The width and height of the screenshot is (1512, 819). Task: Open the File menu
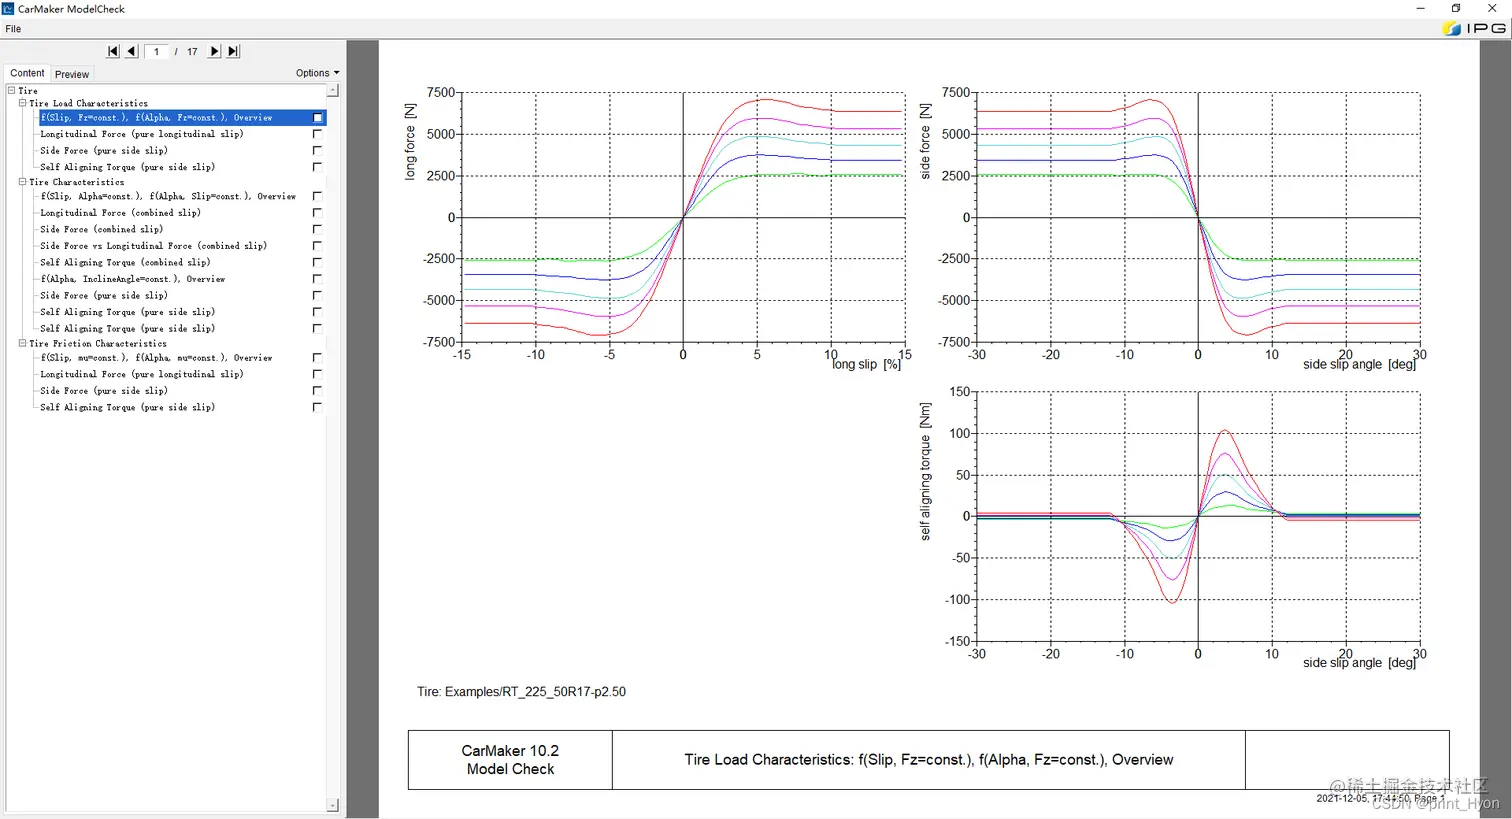pos(13,29)
